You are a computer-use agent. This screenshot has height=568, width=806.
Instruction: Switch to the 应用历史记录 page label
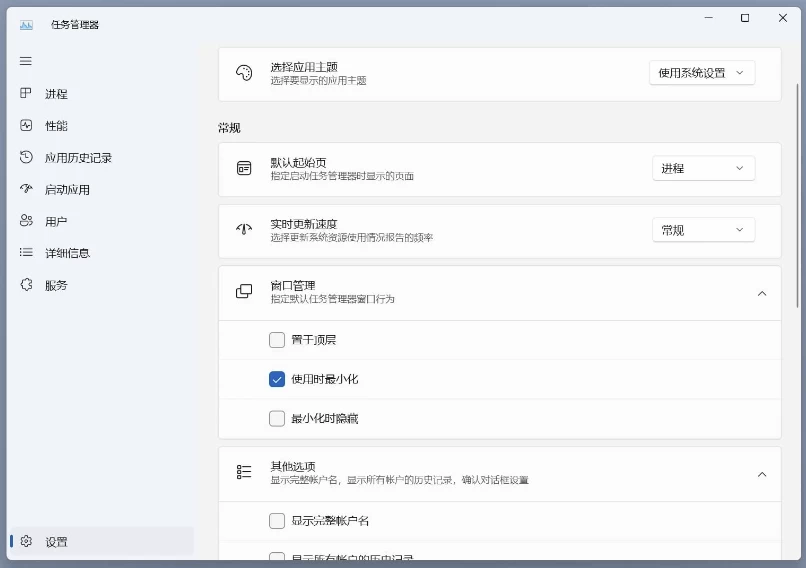tap(78, 158)
